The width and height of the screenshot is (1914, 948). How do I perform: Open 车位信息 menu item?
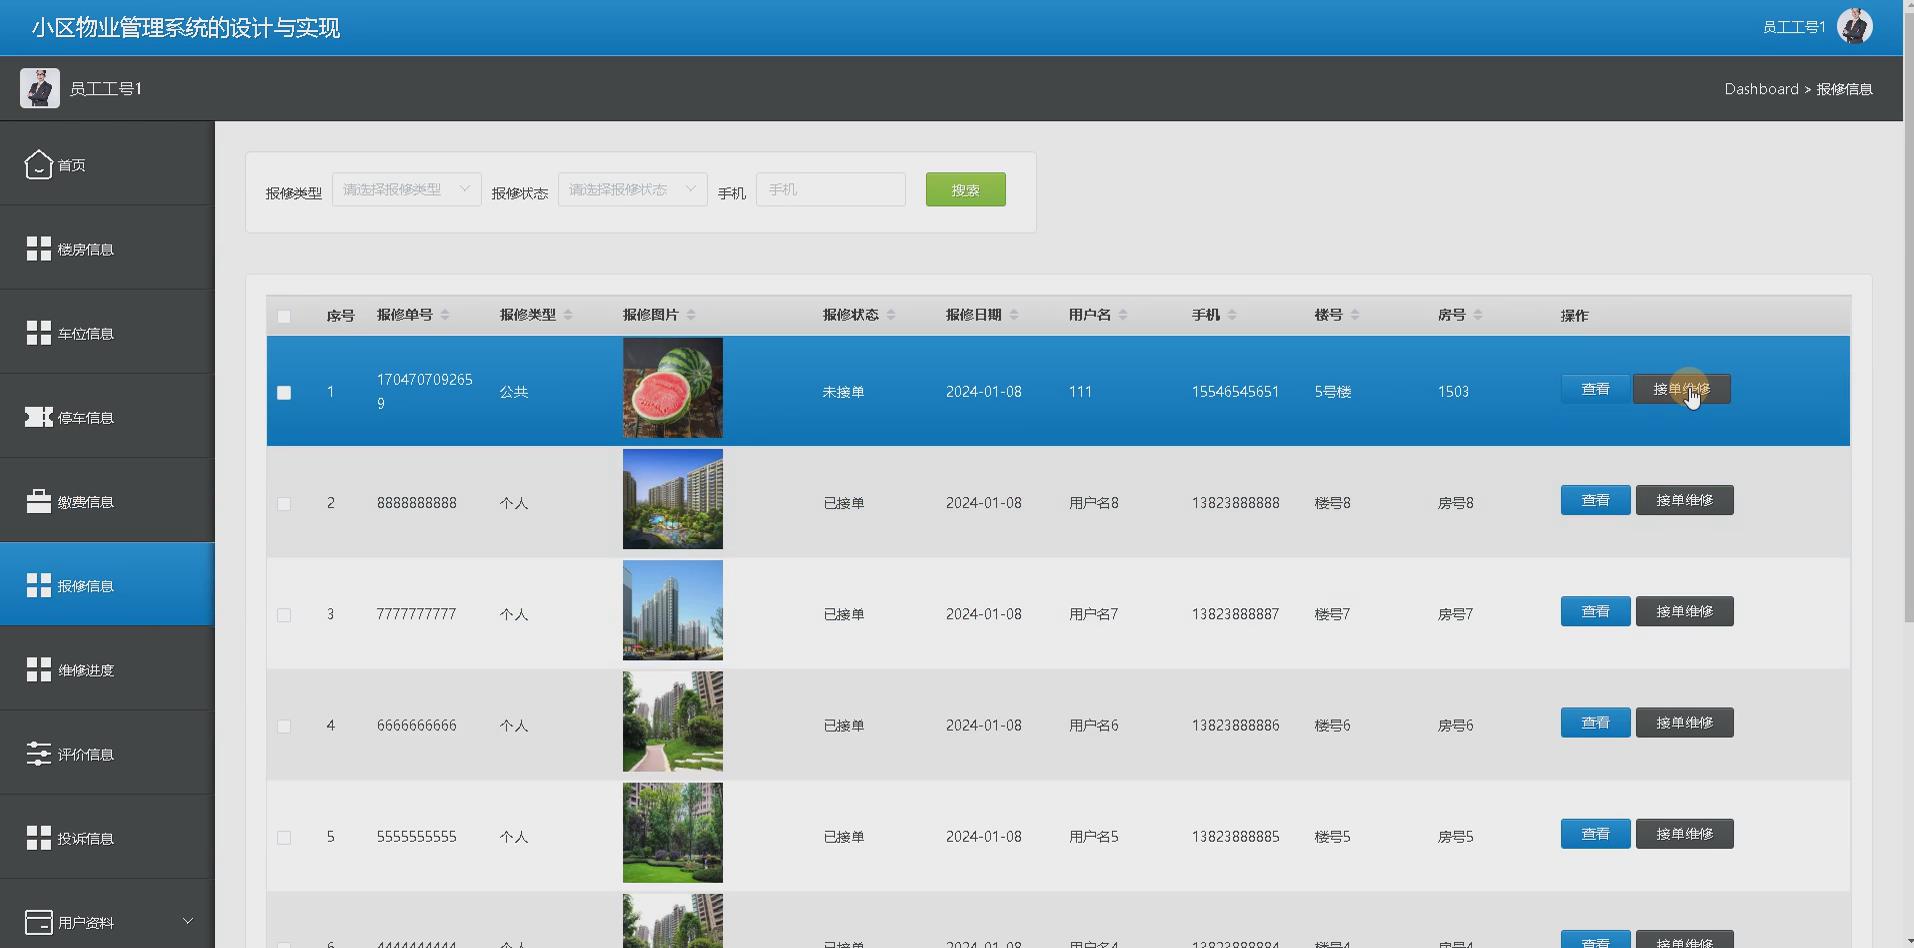coord(107,332)
